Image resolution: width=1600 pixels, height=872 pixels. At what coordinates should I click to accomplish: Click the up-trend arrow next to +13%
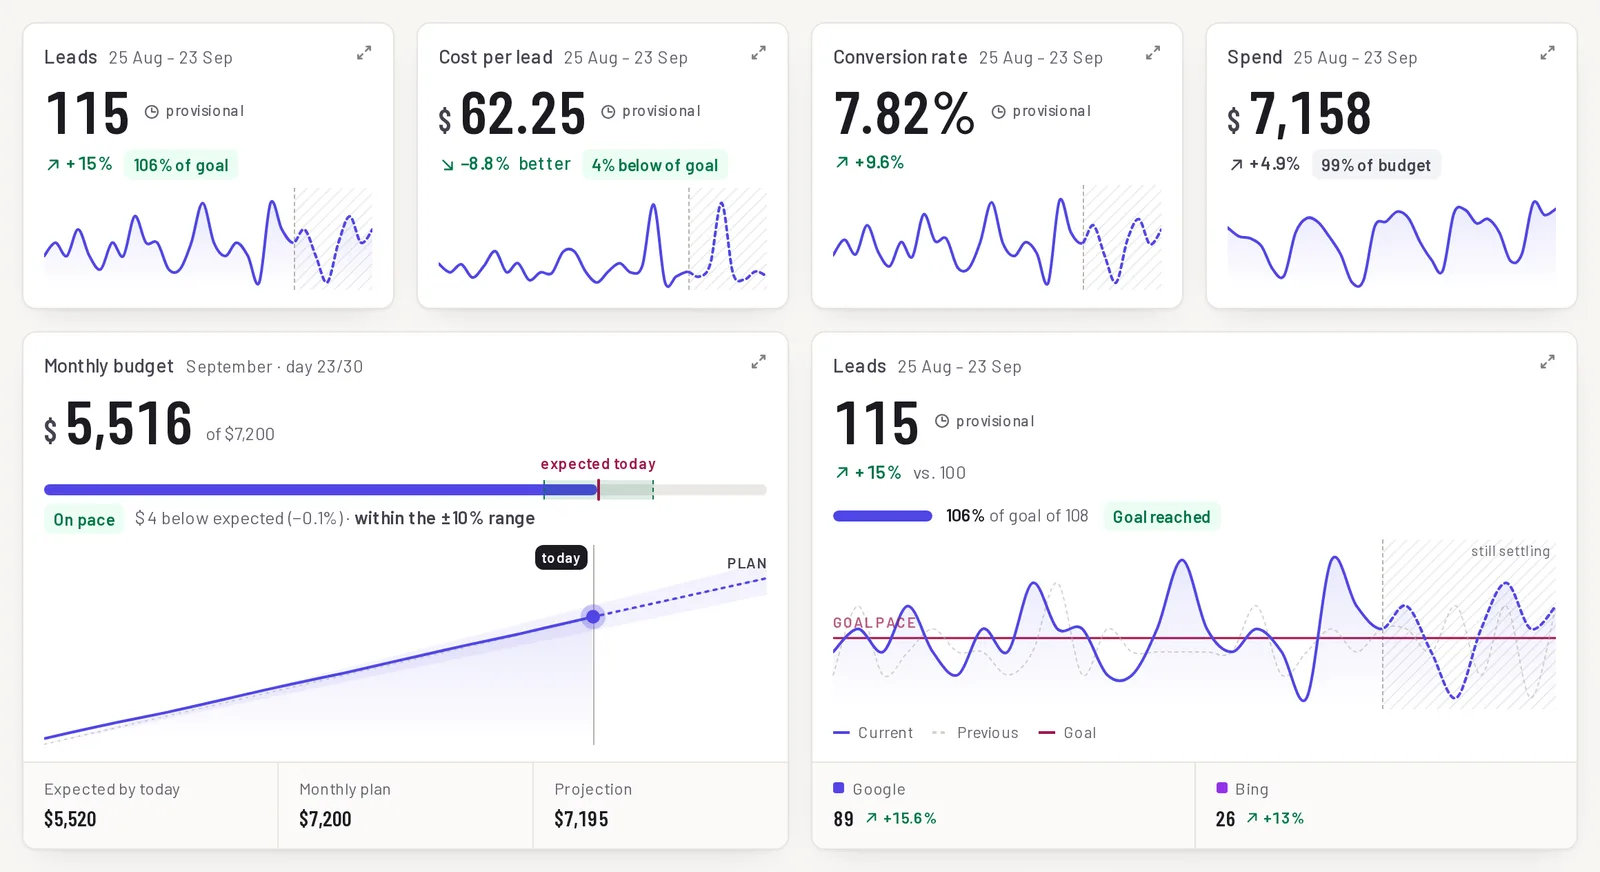point(1252,818)
